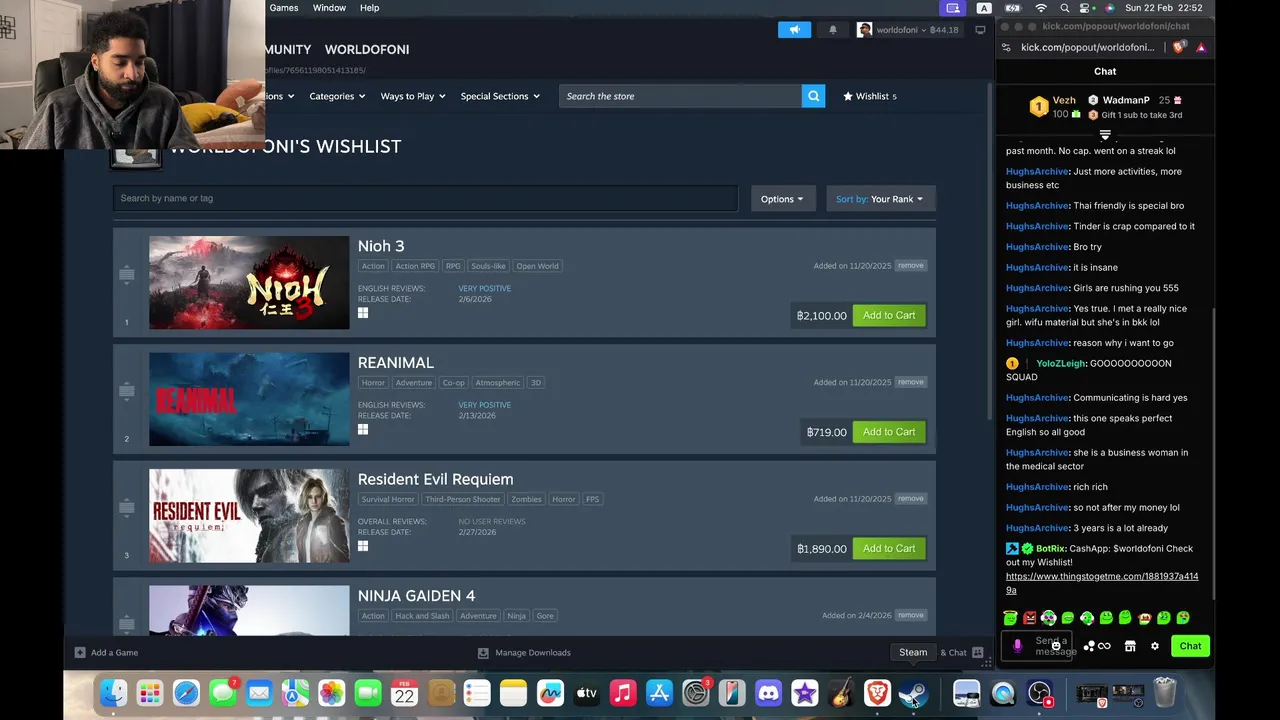Open Kick chat settings gear
Viewport: 1280px width, 720px height.
[1155, 646]
